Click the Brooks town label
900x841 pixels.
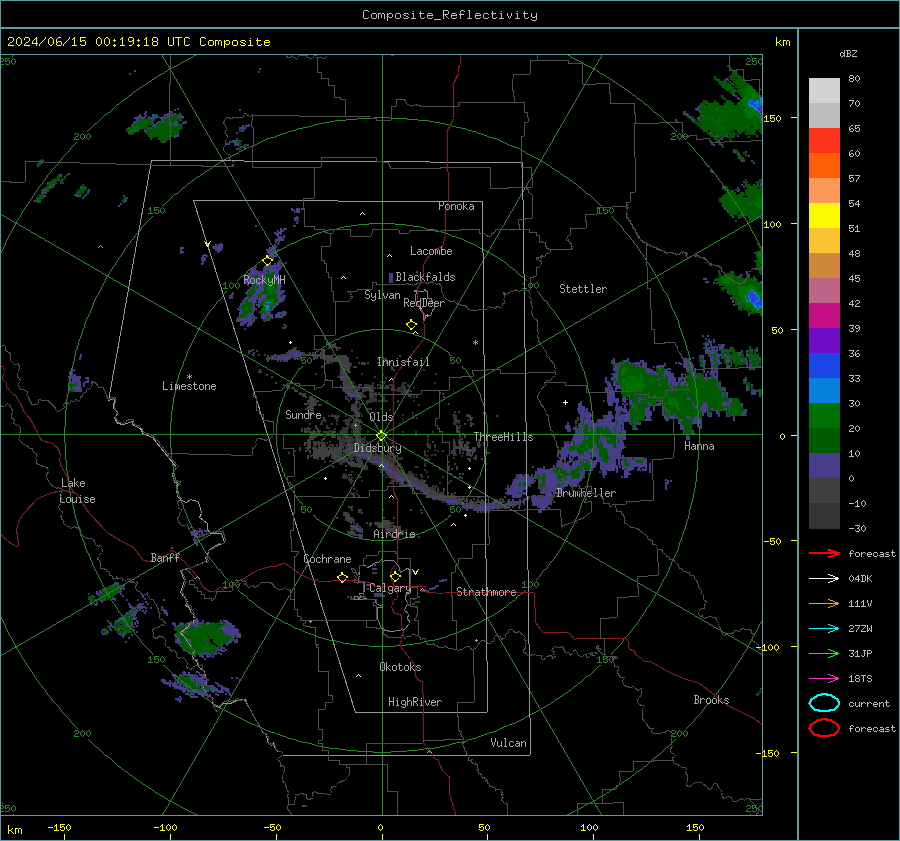tap(711, 700)
